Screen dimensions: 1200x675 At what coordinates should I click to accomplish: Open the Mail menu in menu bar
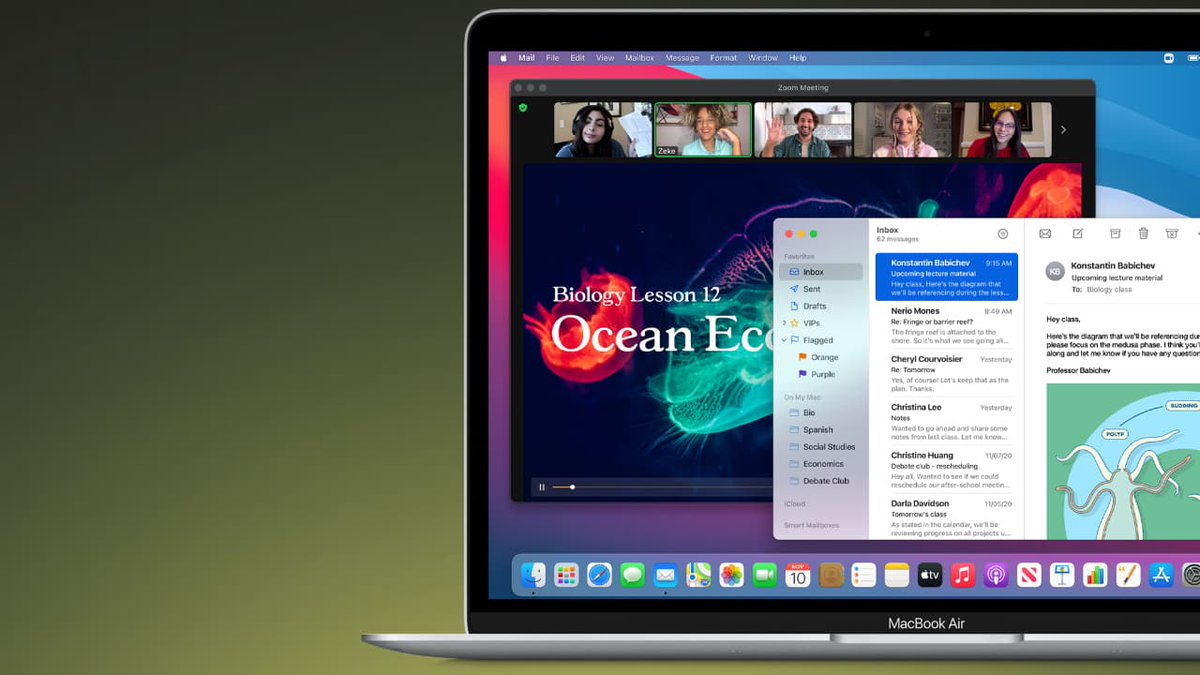click(526, 58)
